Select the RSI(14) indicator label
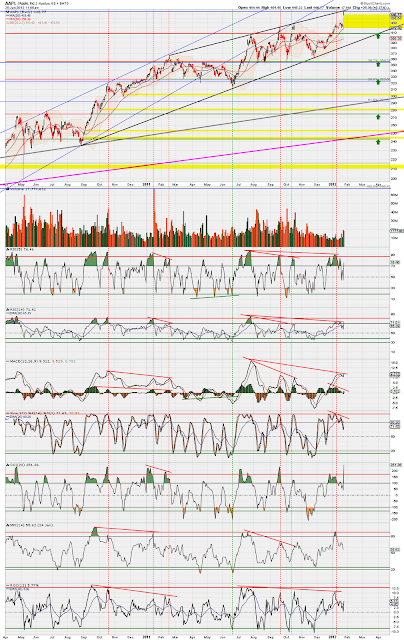 click(21, 309)
